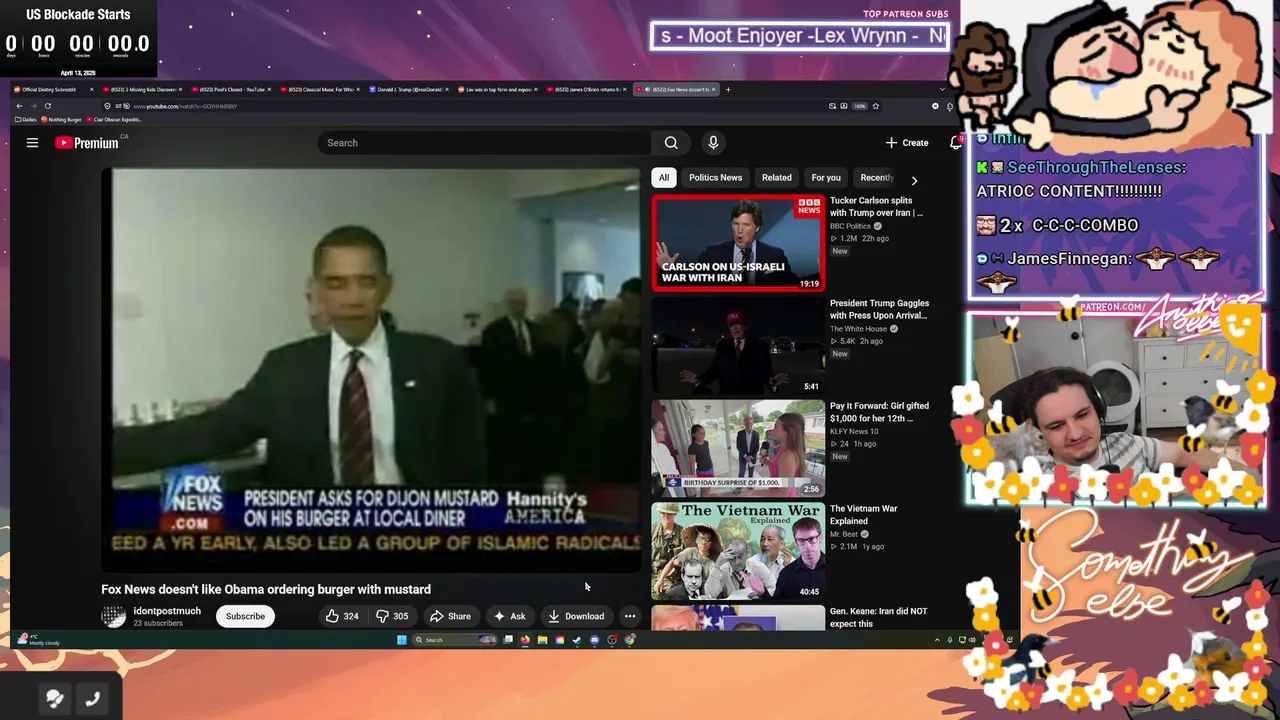1280x720 pixels.
Task: Share the Fox News Obama video
Action: 450,616
